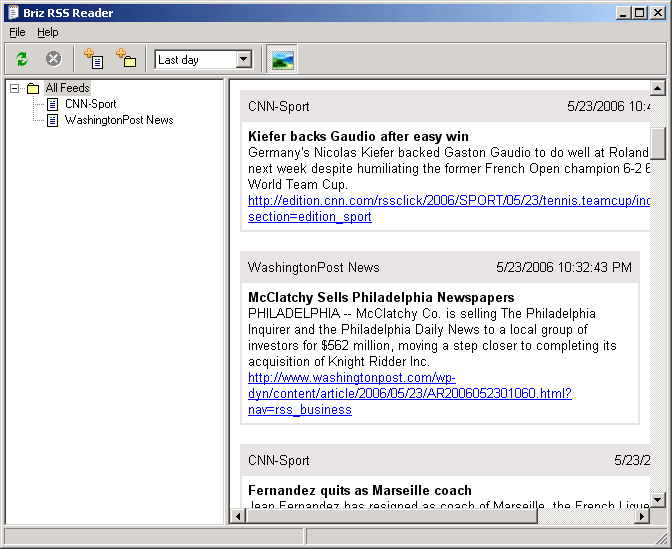The width and height of the screenshot is (672, 549).
Task: Open the Last day period dropdown
Action: pyautogui.click(x=243, y=59)
